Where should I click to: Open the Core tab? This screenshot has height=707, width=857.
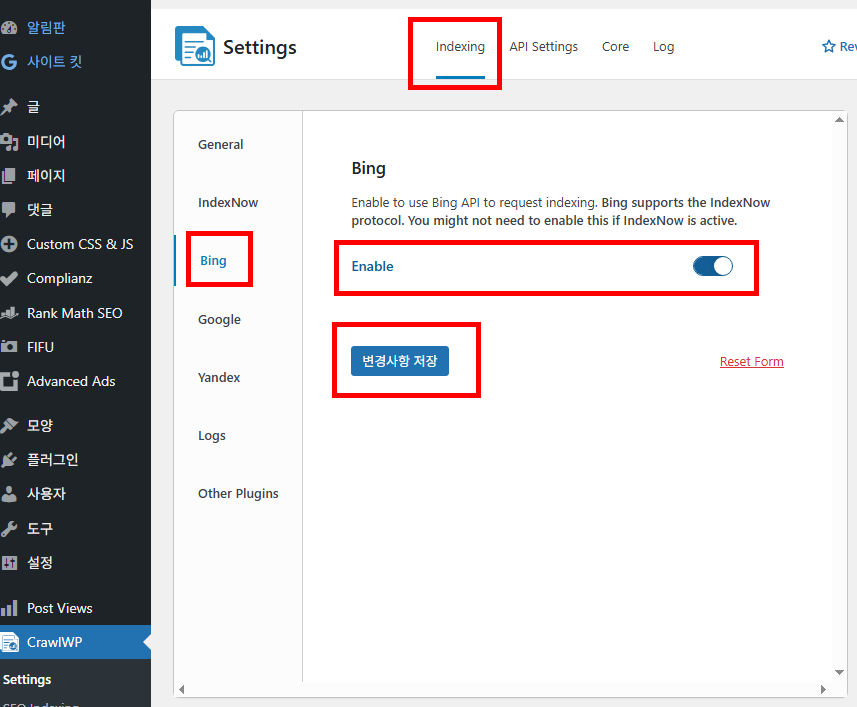click(x=615, y=47)
